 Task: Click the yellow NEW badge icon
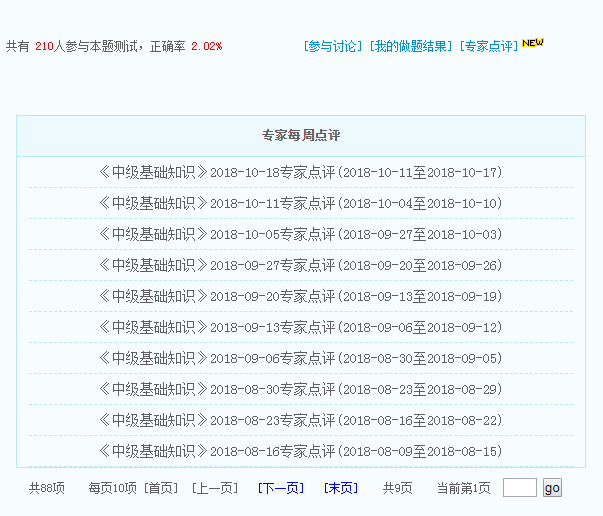[533, 43]
